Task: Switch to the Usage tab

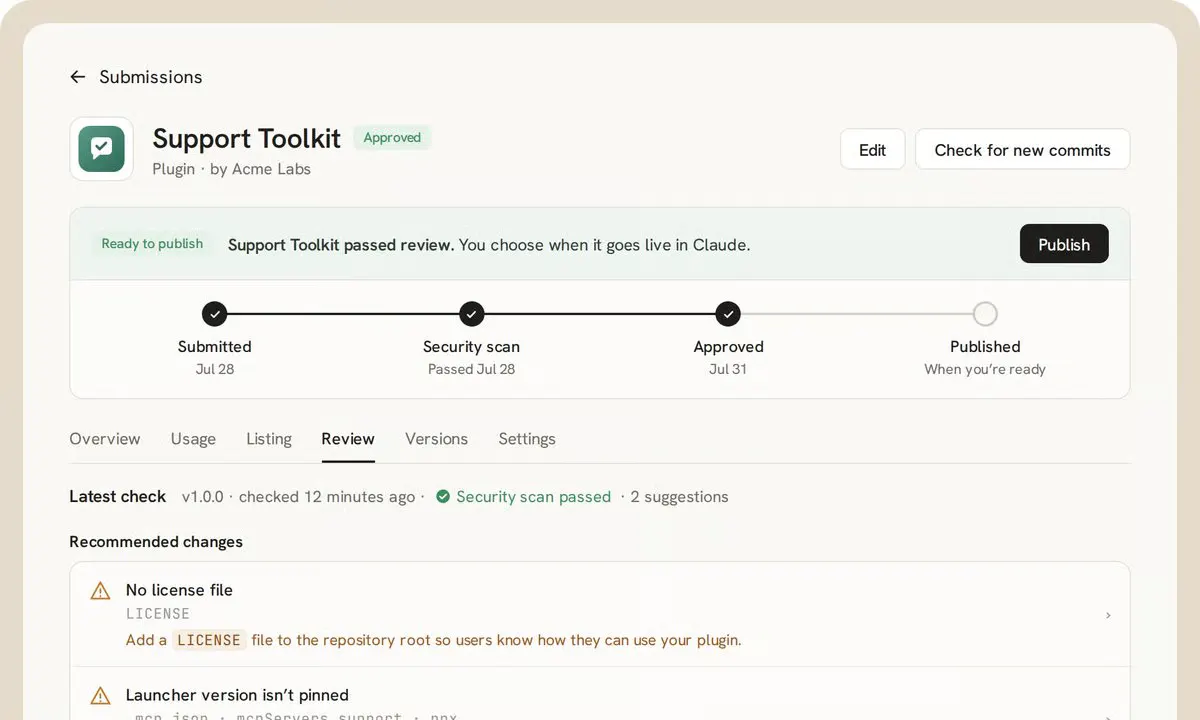Action: (x=193, y=439)
